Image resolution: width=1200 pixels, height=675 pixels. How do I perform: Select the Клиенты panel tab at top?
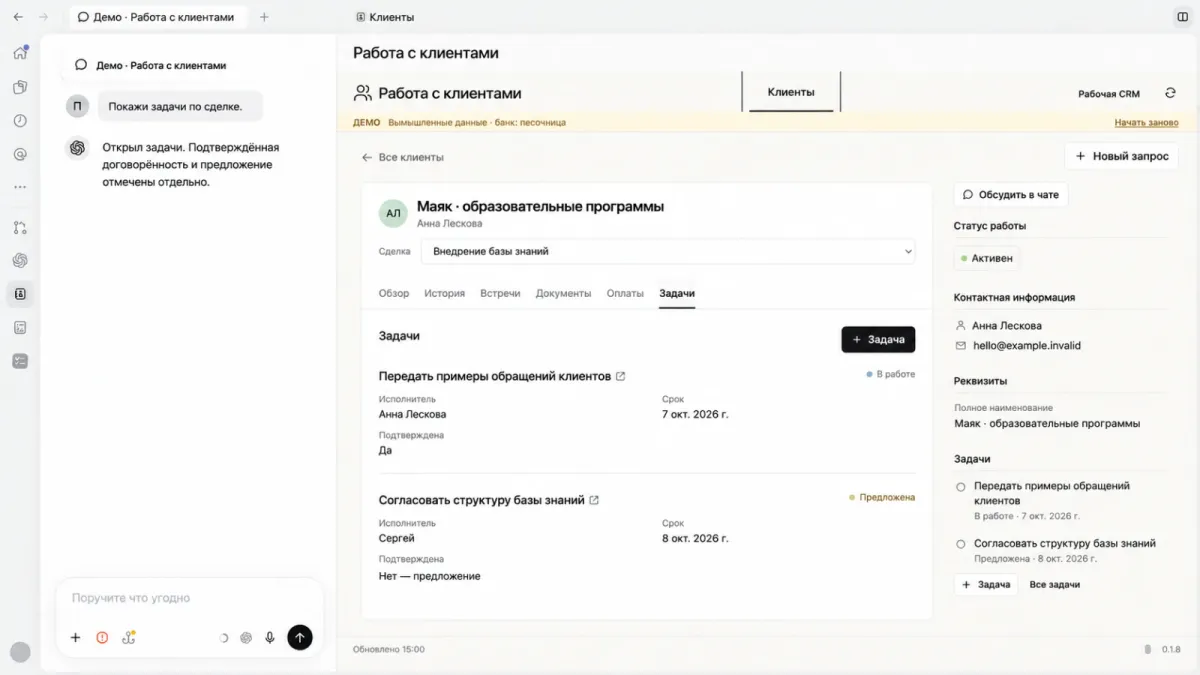pyautogui.click(x=385, y=17)
